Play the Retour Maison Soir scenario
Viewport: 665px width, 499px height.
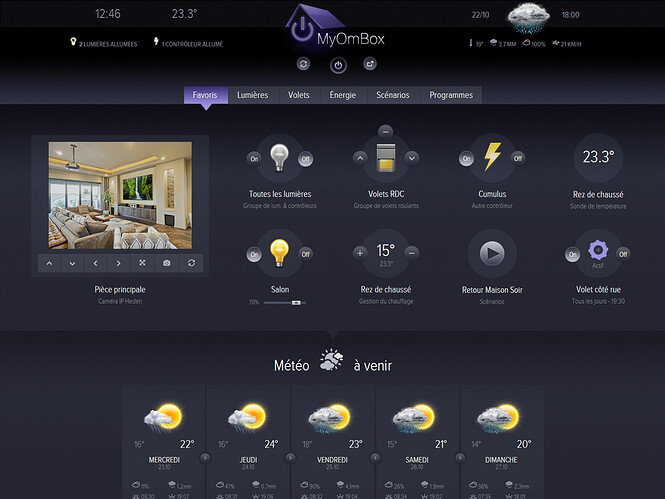point(492,254)
